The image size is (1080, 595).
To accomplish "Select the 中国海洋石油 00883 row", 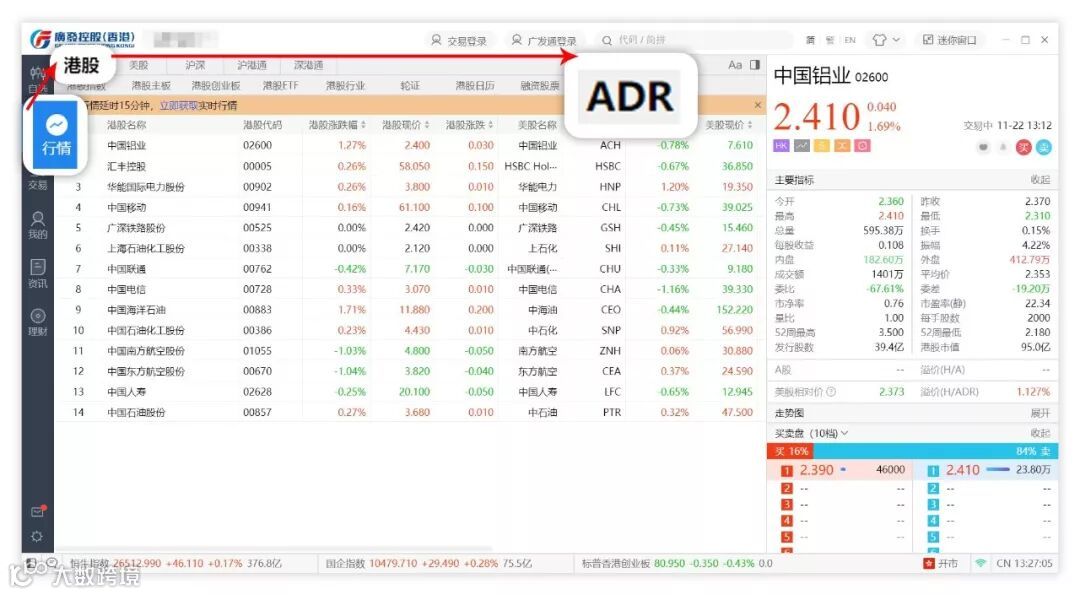I will click(x=410, y=310).
